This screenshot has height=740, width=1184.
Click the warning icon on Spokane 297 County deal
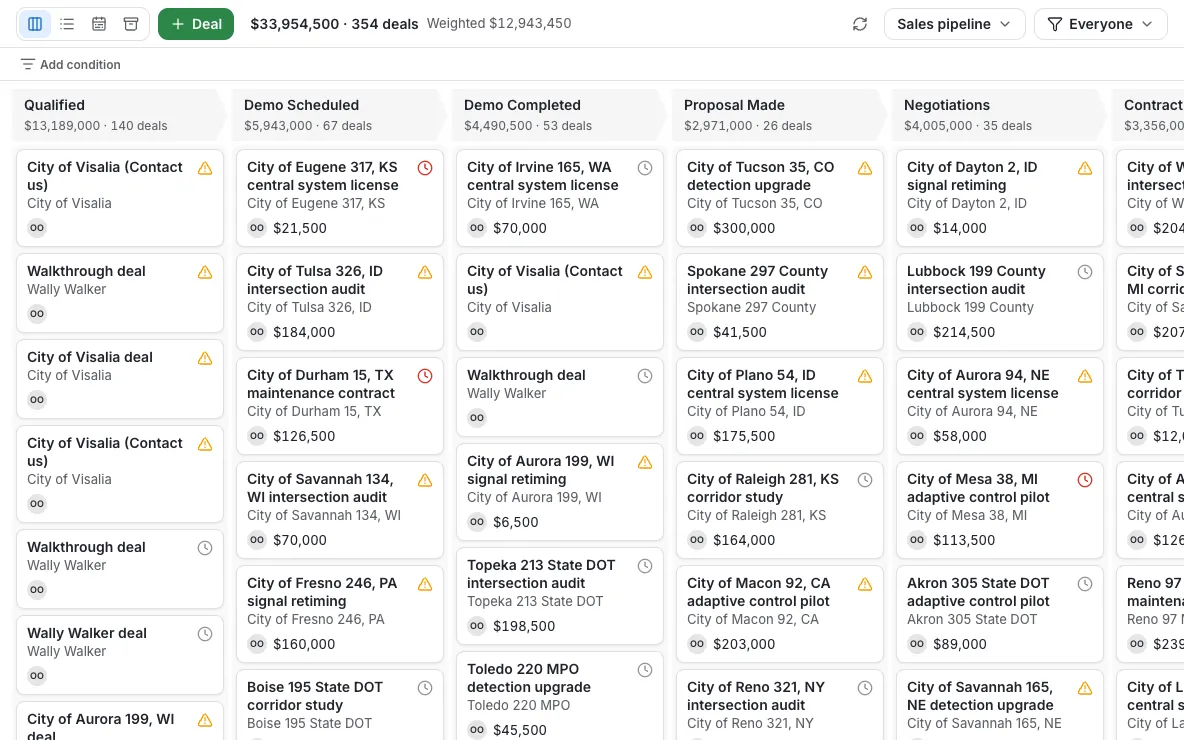pos(865,273)
